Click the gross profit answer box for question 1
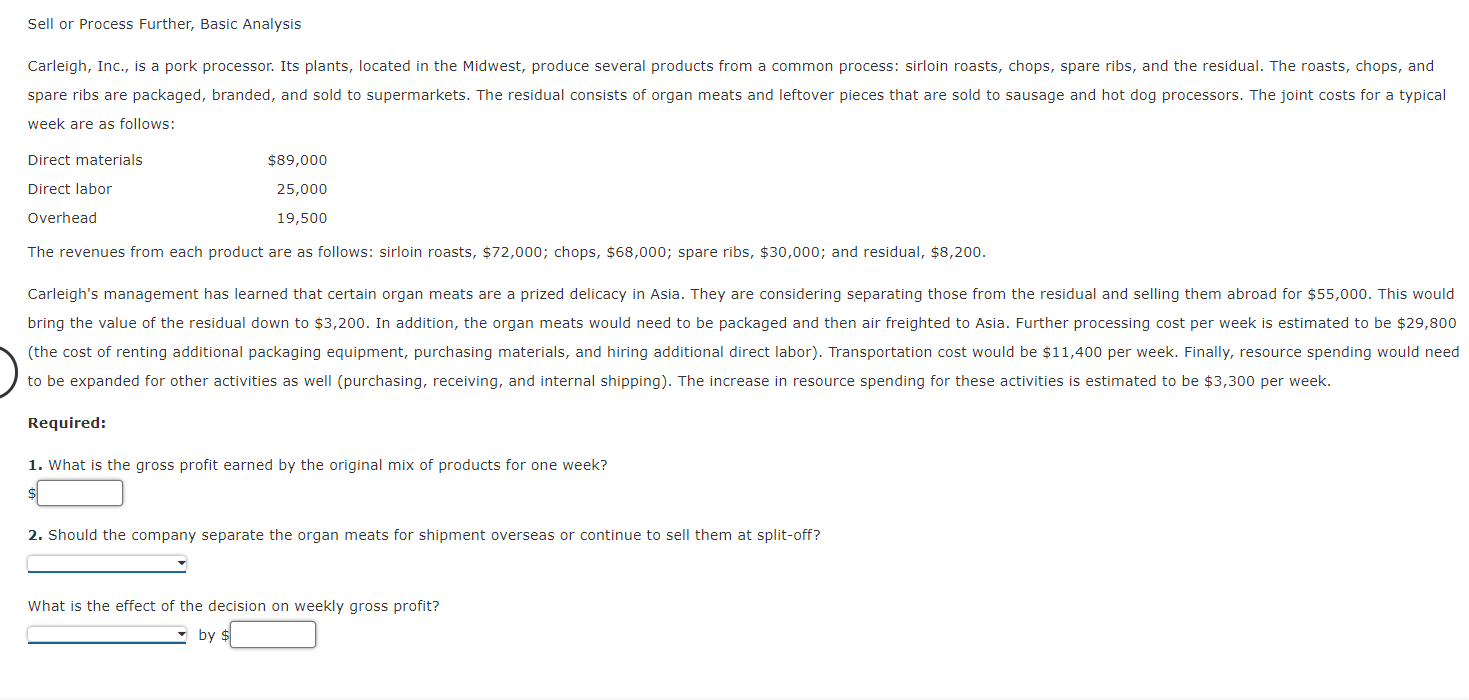 click(x=79, y=492)
